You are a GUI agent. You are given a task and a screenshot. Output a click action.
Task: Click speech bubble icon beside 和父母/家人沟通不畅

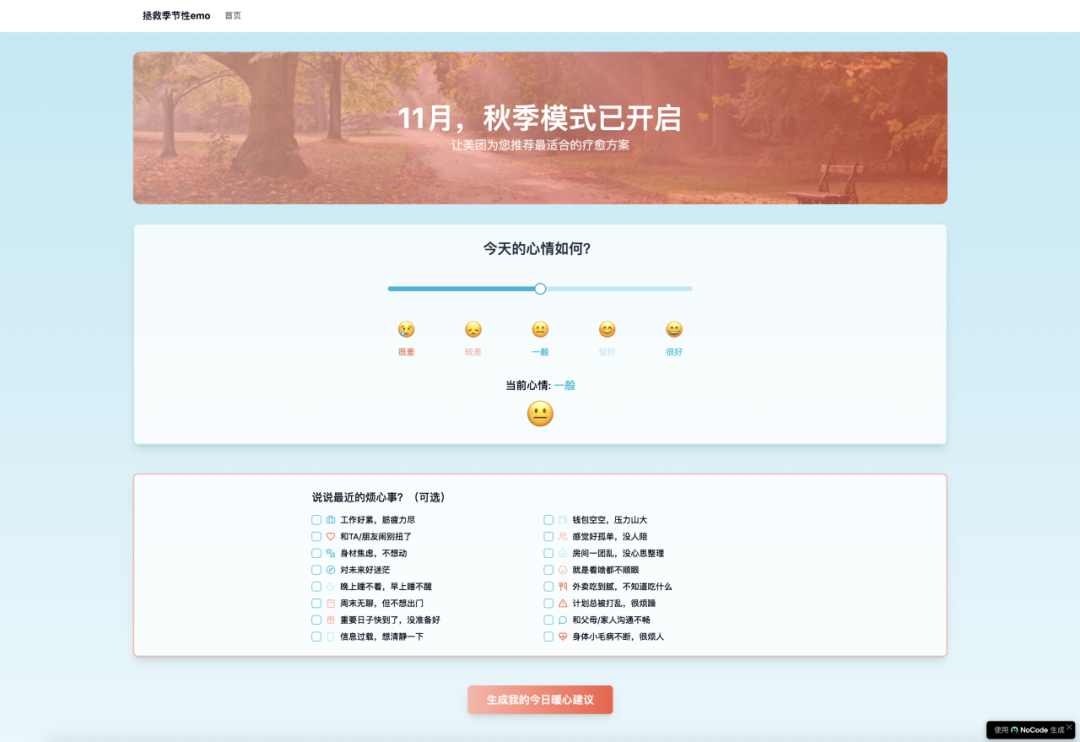pos(563,620)
